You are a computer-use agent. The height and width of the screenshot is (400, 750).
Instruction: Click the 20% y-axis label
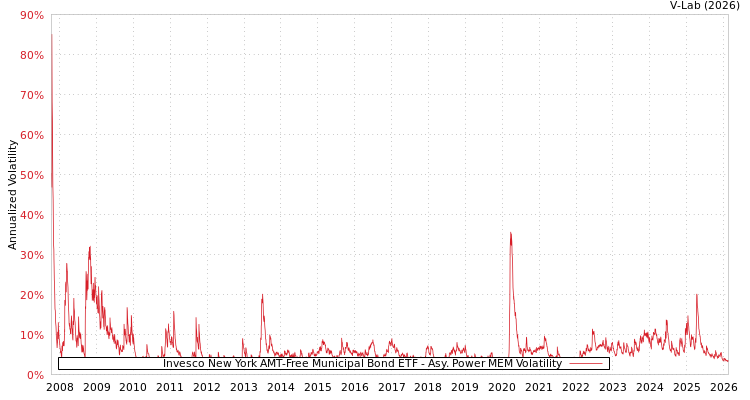coord(32,295)
